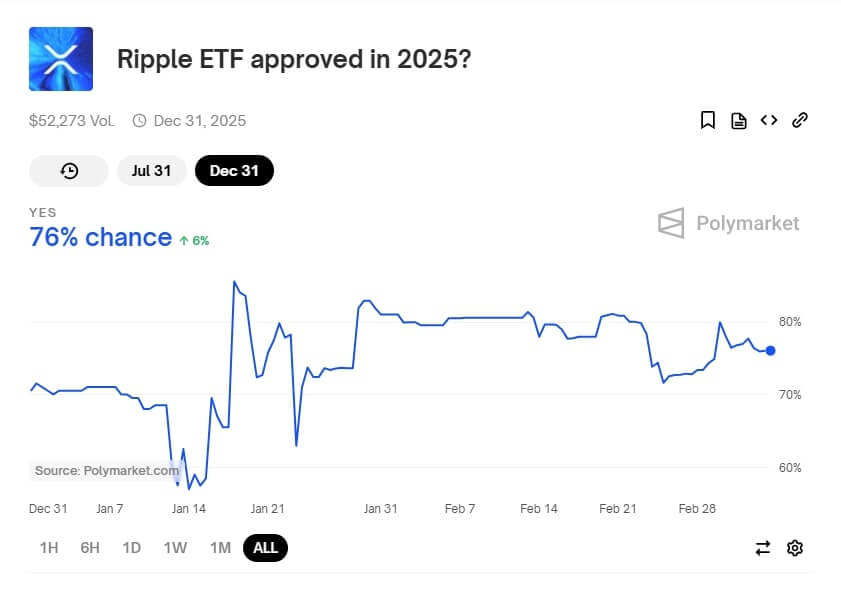Click the Polymarket logo watermark

729,223
